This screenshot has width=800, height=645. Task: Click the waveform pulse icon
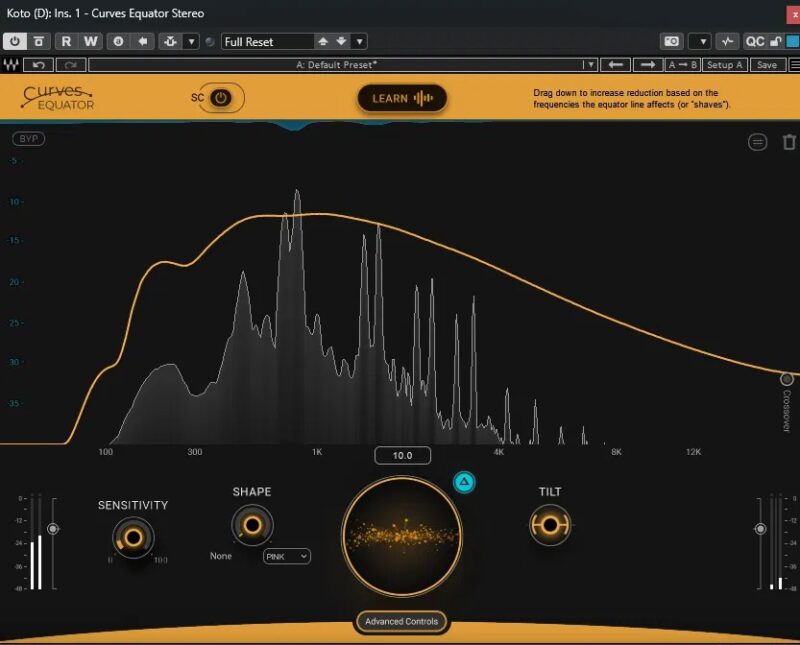pos(727,41)
